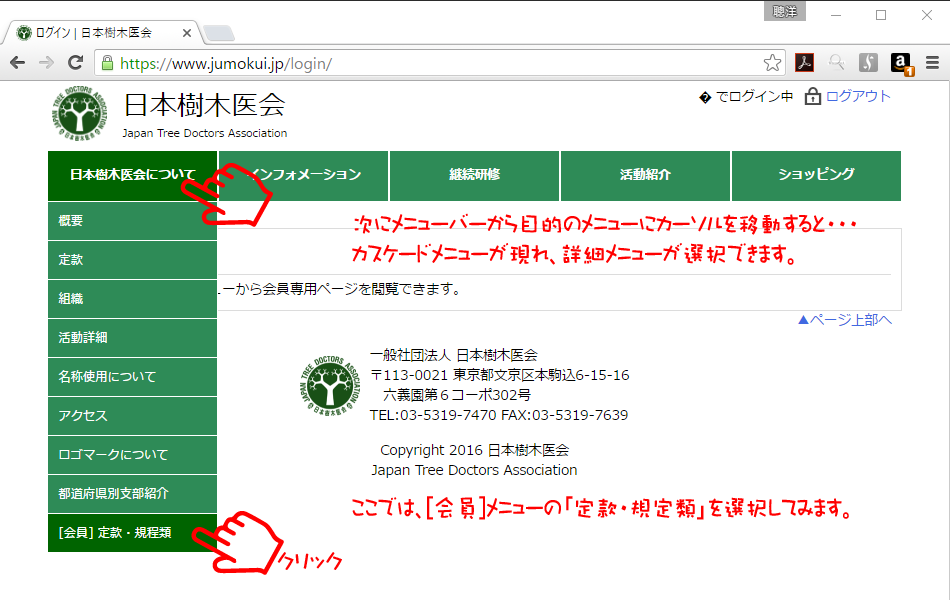Select [会員] 定款・規程類 menu item
950x600 pixels.
(132, 533)
